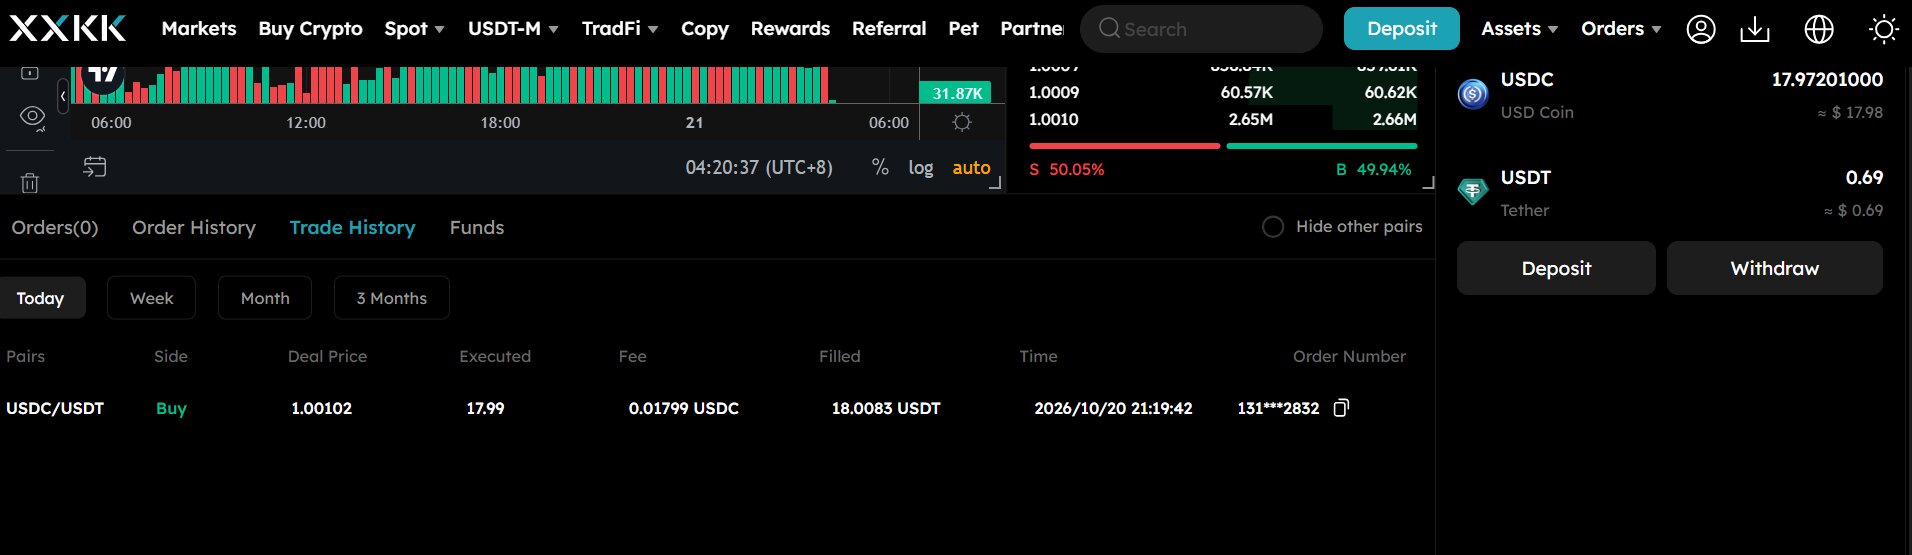This screenshot has height=555, width=1912.
Task: Open the Rewards menu item
Action: tap(790, 29)
